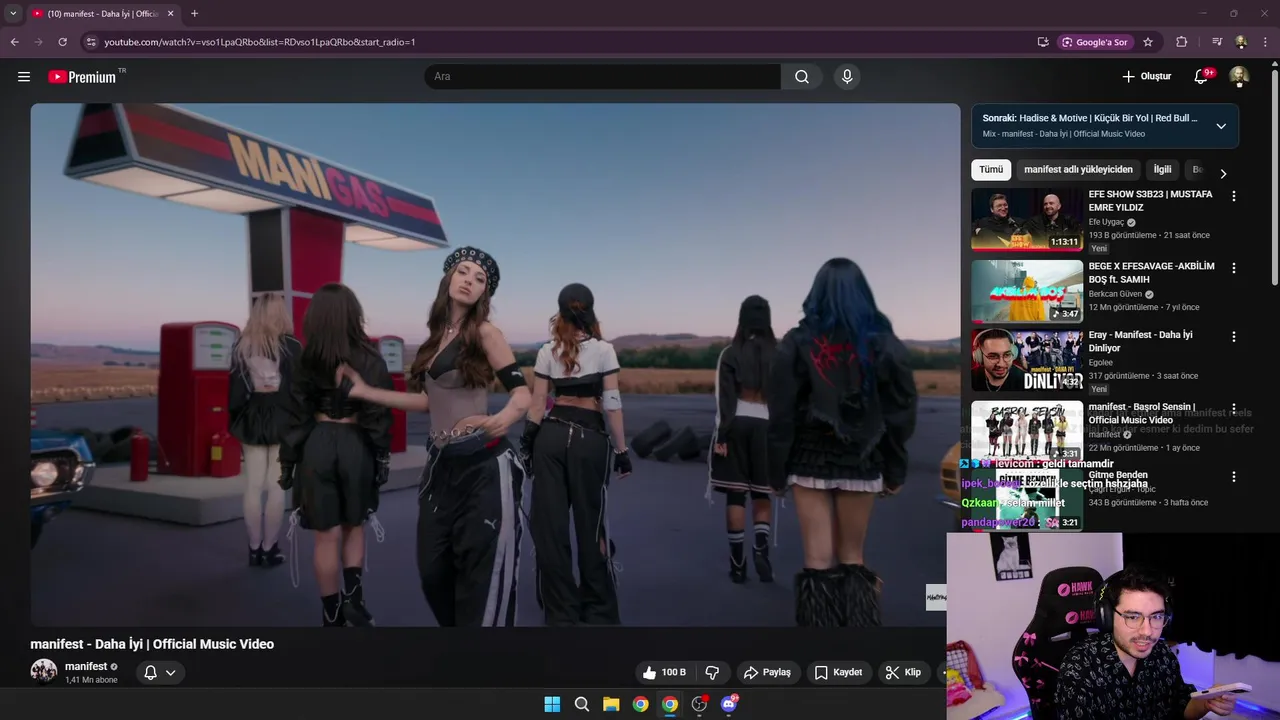Go to YouTube Premium home logo
Screen dimensions: 1280x720
[x=84, y=77]
